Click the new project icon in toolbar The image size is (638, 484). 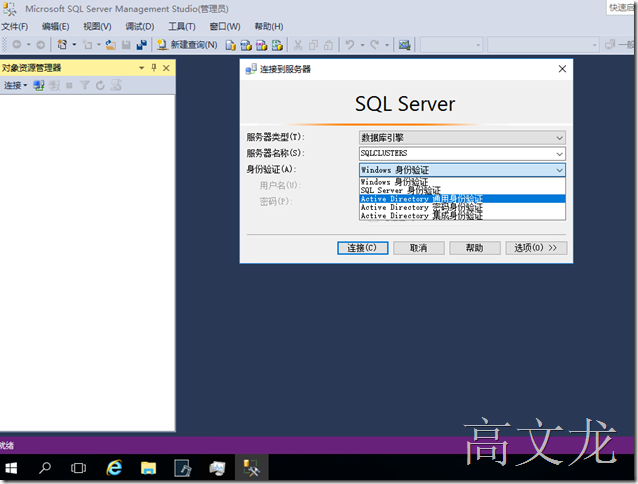pyautogui.click(x=62, y=45)
